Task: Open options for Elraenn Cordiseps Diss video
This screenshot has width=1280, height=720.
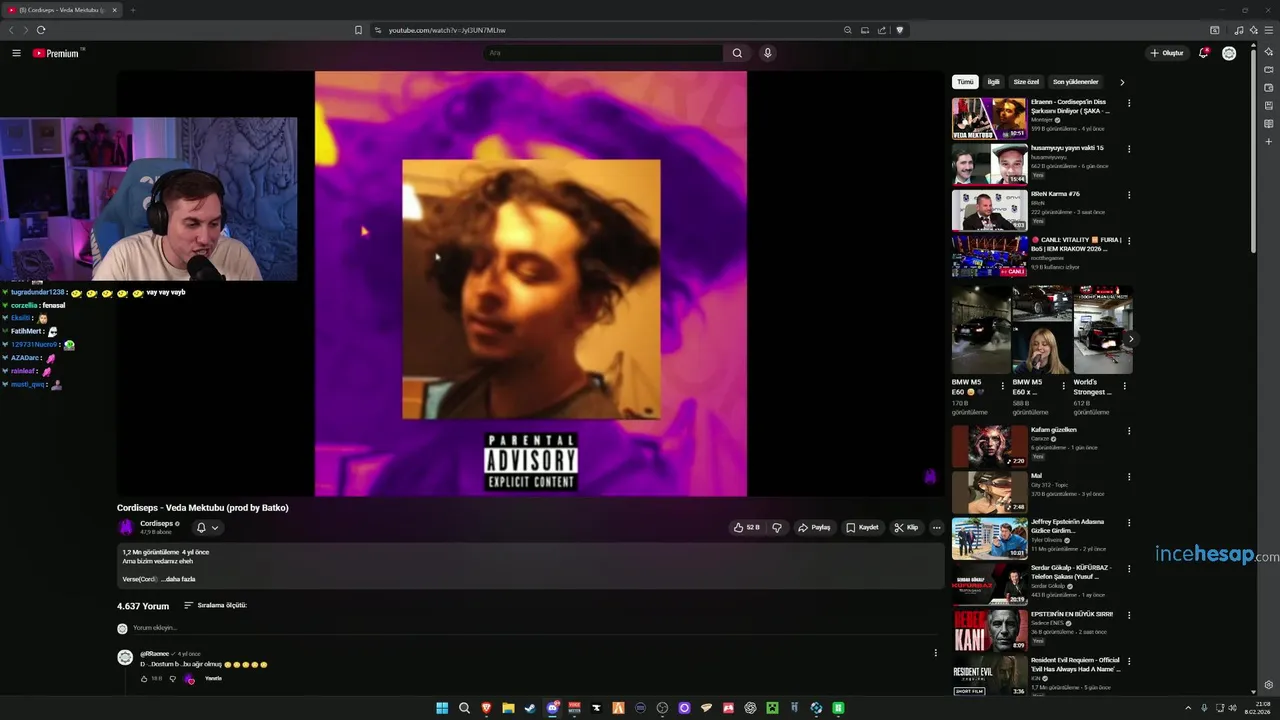Action: pos(1129,103)
